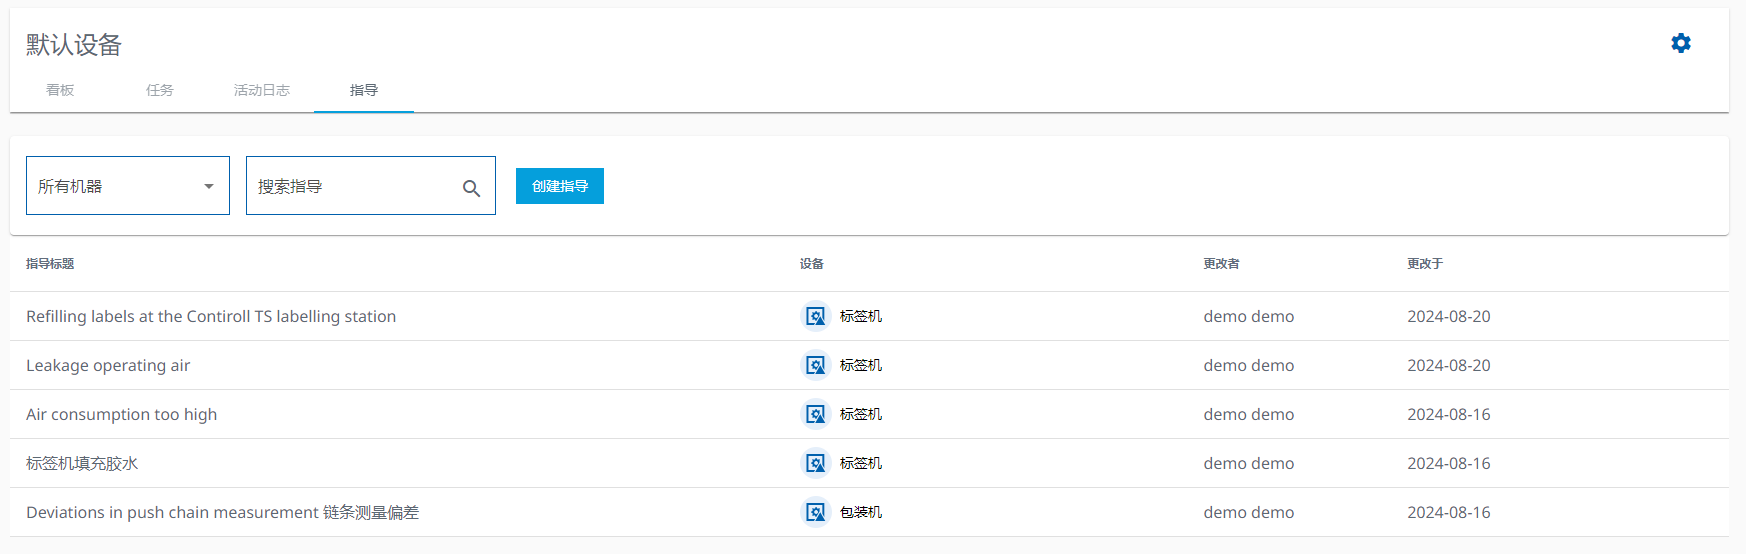This screenshot has width=1746, height=554.
Task: Click device icon in Leakage operating air row
Action: (x=816, y=365)
